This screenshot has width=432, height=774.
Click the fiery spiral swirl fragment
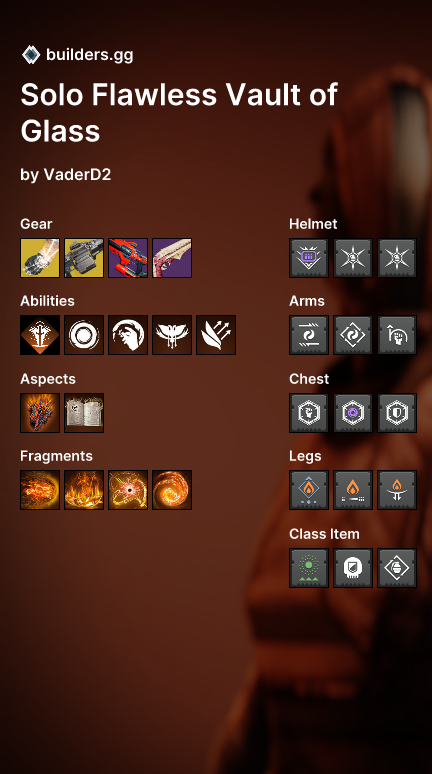pos(172,490)
